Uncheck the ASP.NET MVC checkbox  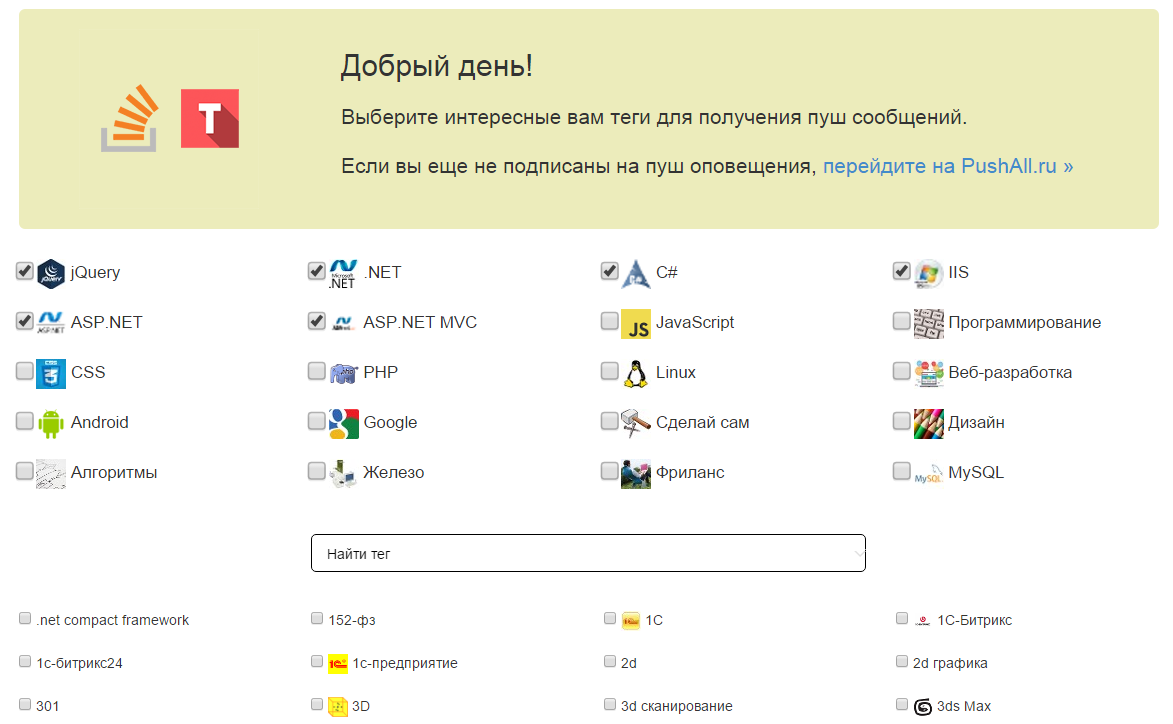click(316, 321)
